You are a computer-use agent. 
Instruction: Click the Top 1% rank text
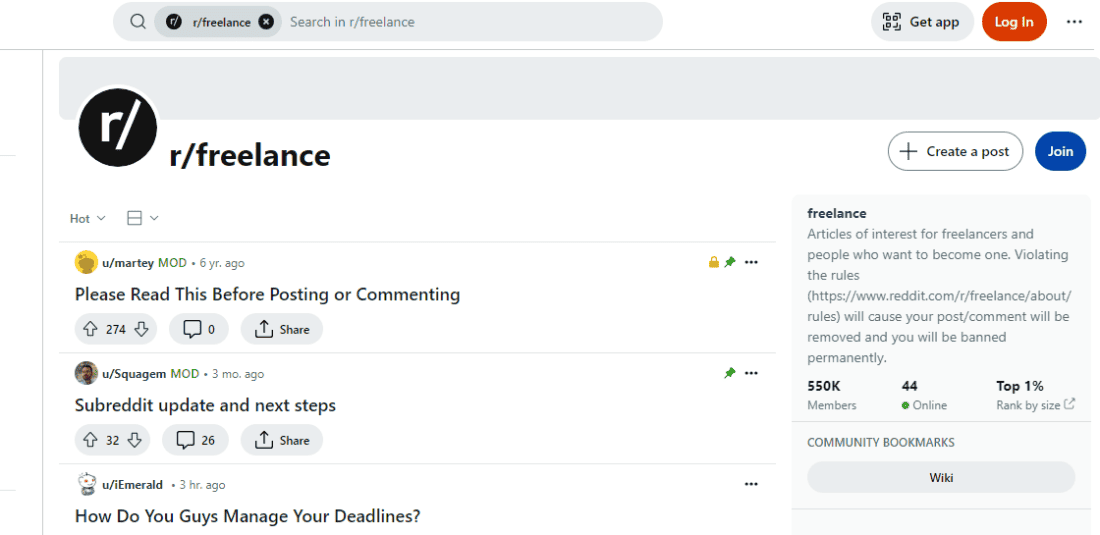[1020, 386]
